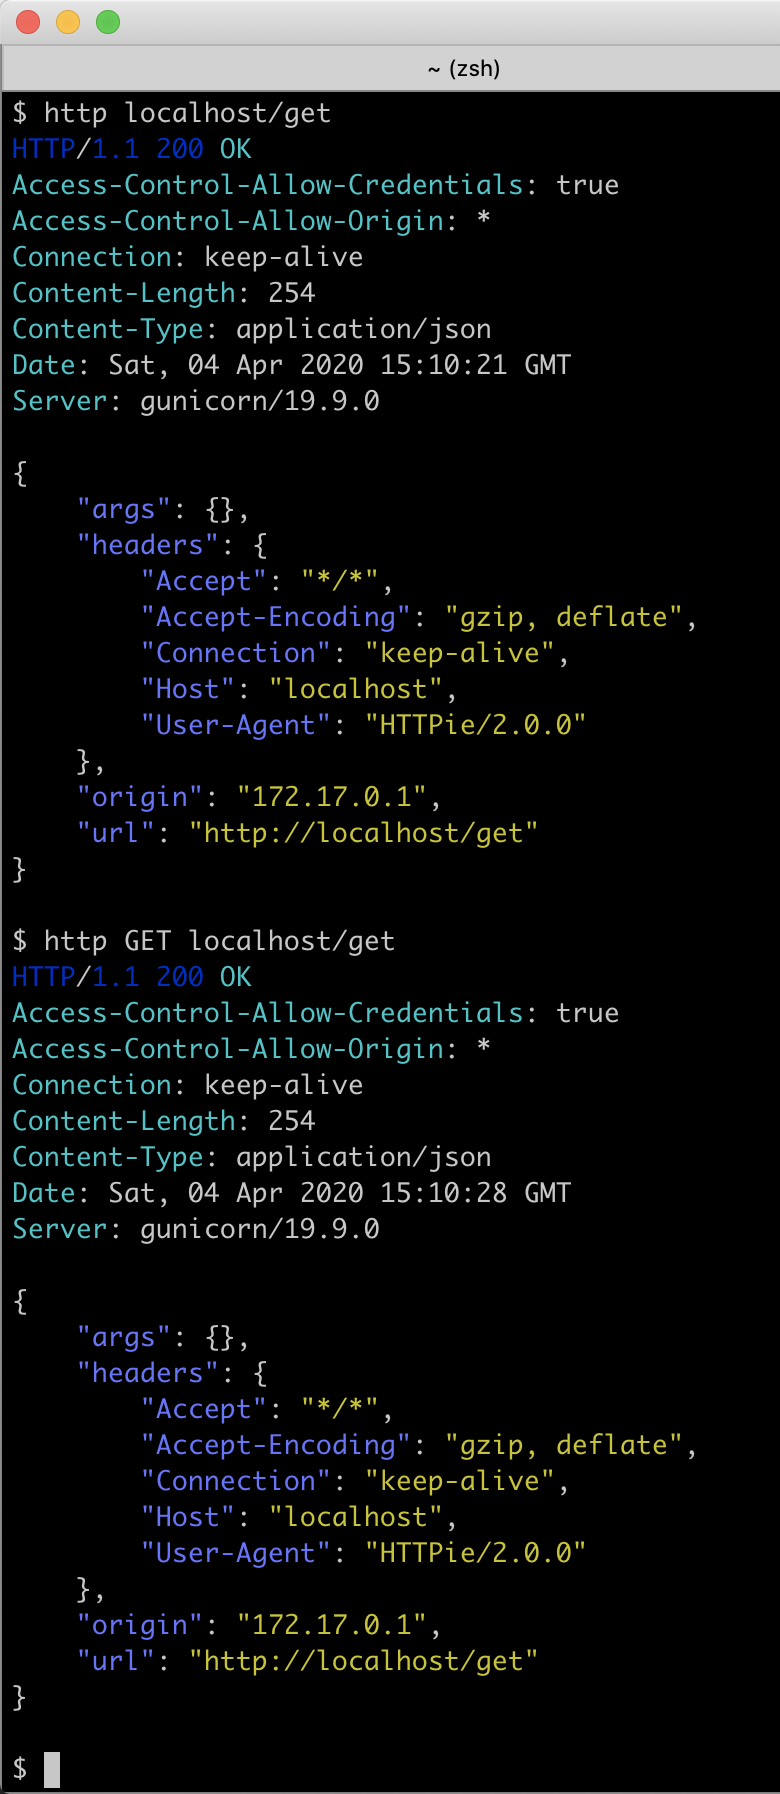This screenshot has width=780, height=1794.
Task: Click the second response's Content-Length 254 header
Action: point(164,1121)
